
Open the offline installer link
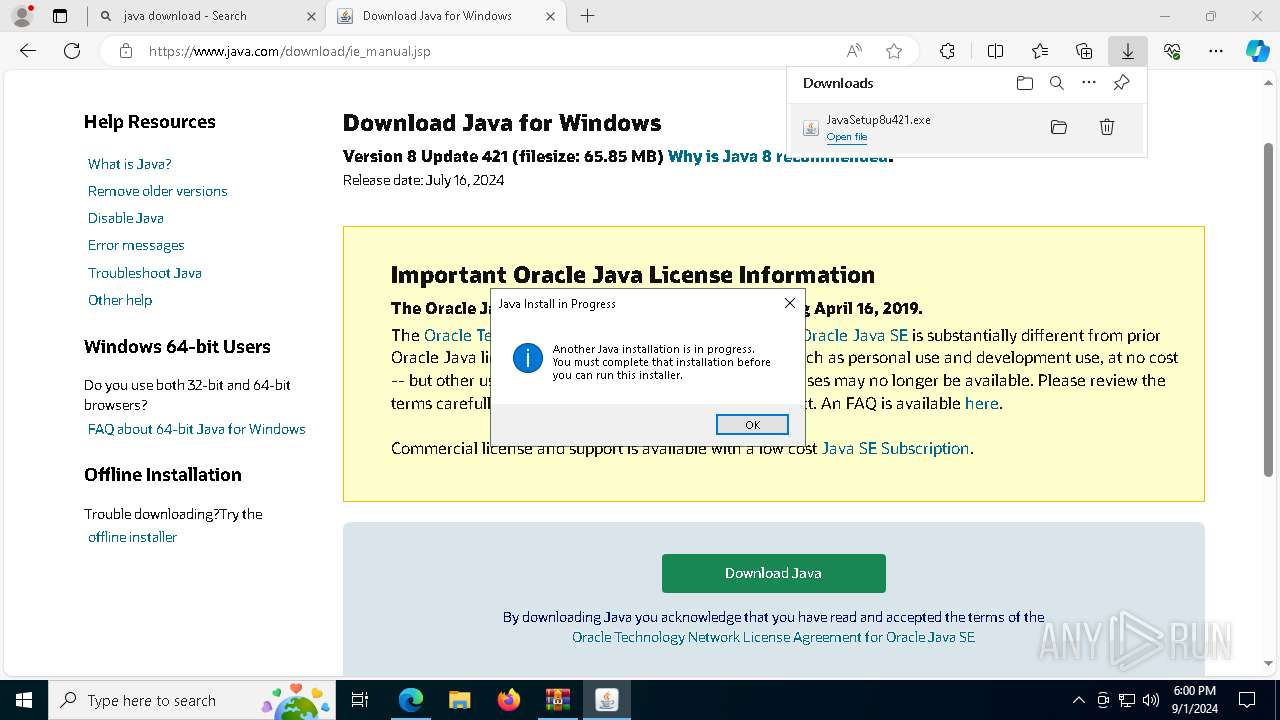point(132,537)
